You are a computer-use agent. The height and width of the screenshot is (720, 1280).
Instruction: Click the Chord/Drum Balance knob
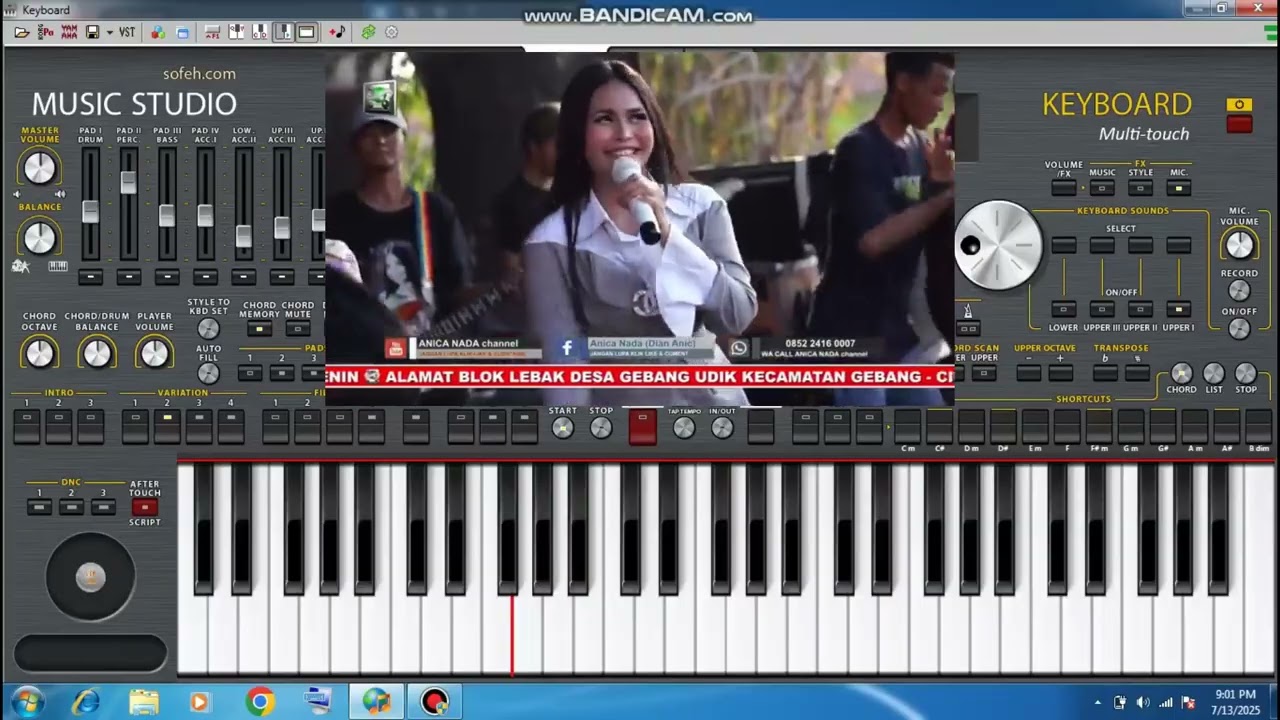pyautogui.click(x=97, y=352)
